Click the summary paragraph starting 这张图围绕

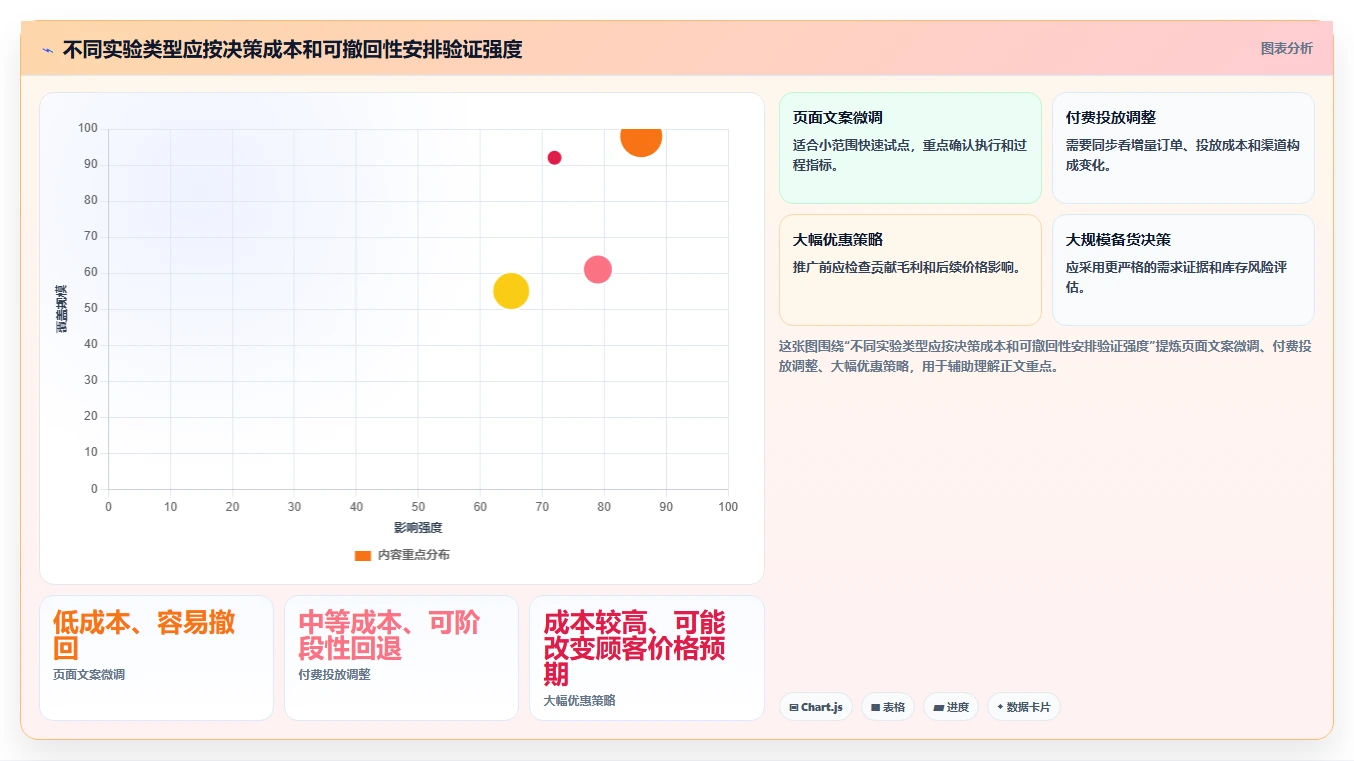pos(1045,356)
